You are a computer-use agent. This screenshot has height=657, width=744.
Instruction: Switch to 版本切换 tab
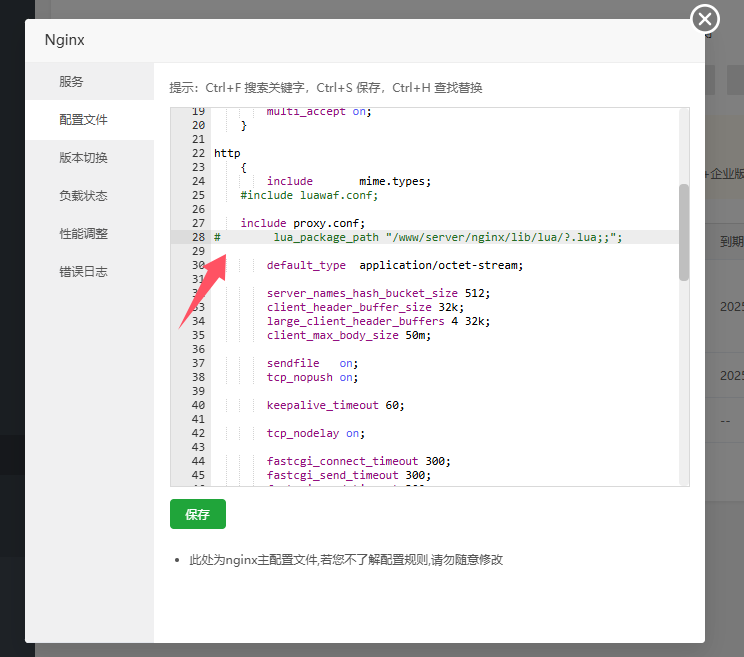[90, 157]
